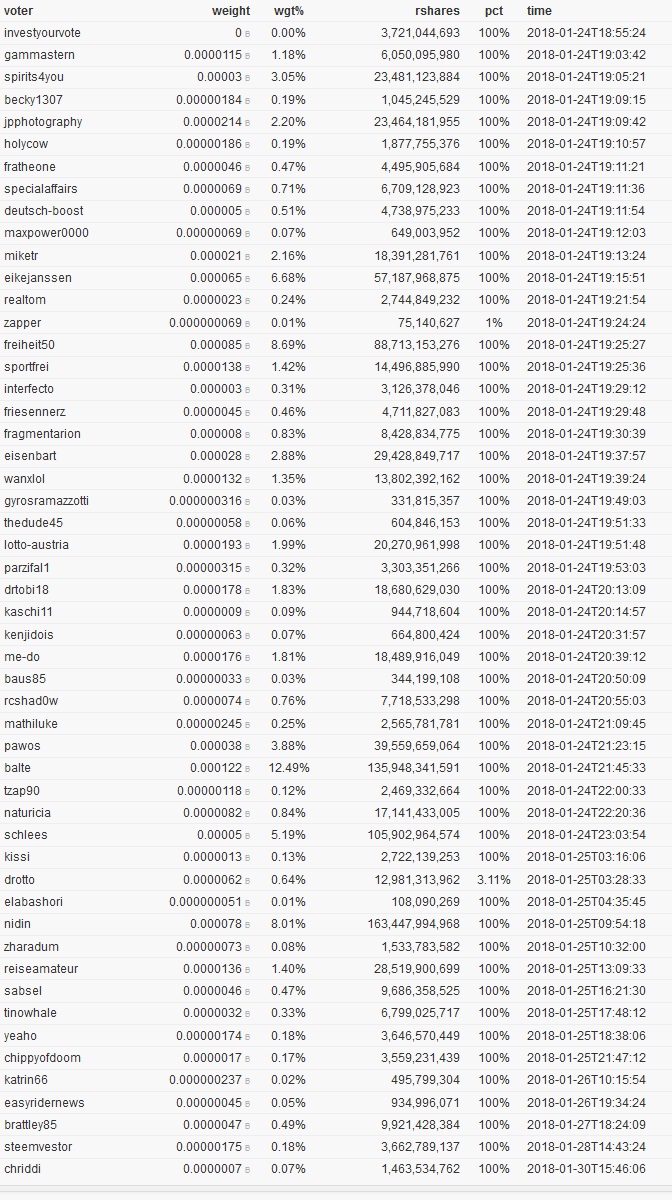672x1200 pixels.
Task: Click the nidin voter name
Action: pyautogui.click(x=17, y=924)
